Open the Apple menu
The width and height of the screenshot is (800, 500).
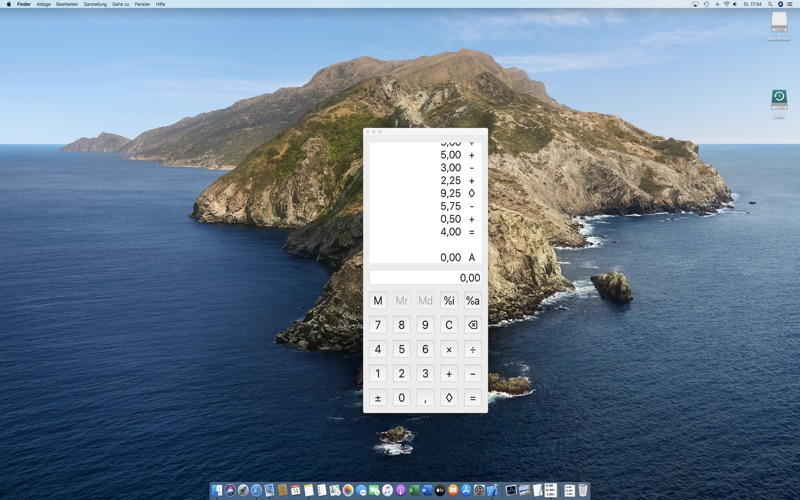(x=8, y=4)
